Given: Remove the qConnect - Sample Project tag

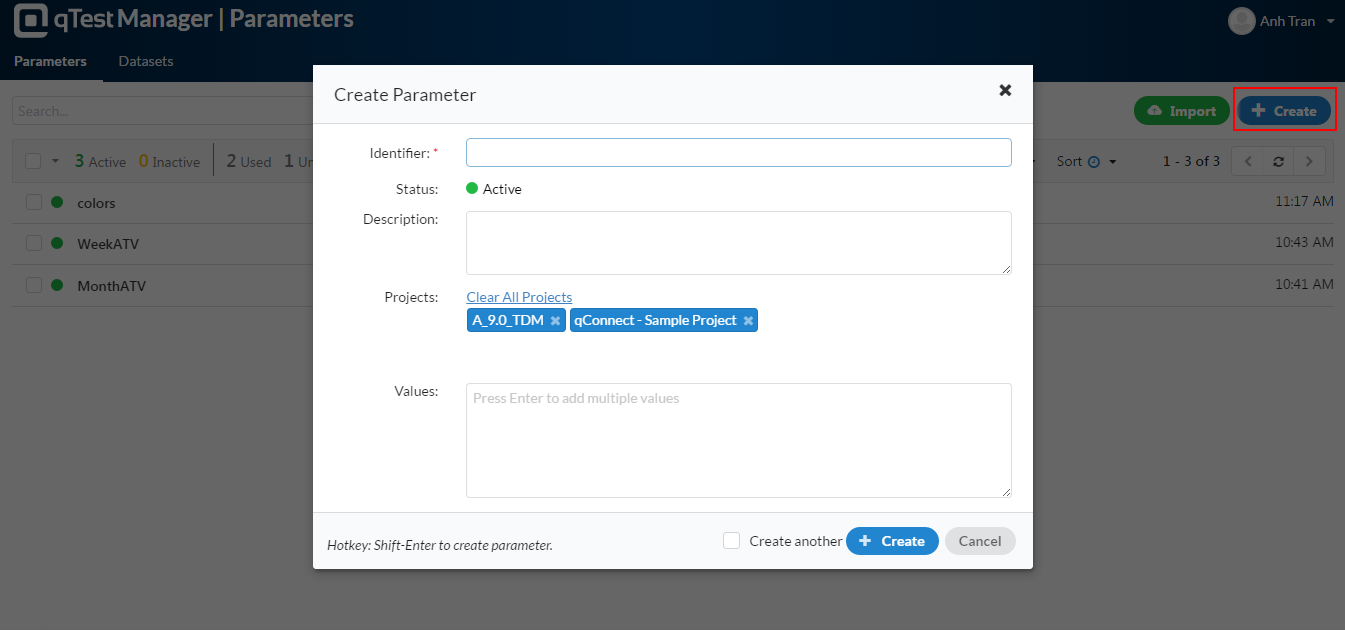Looking at the screenshot, I should (747, 321).
